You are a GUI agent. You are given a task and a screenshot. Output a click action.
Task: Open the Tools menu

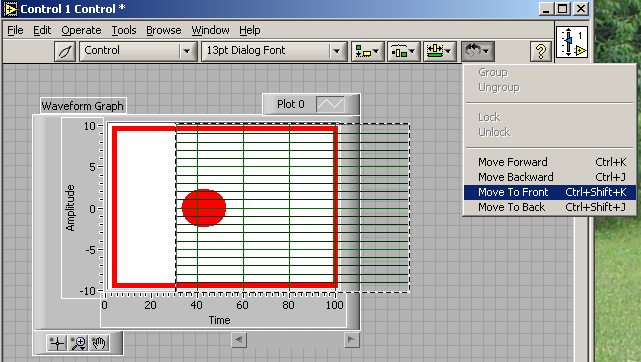click(124, 30)
